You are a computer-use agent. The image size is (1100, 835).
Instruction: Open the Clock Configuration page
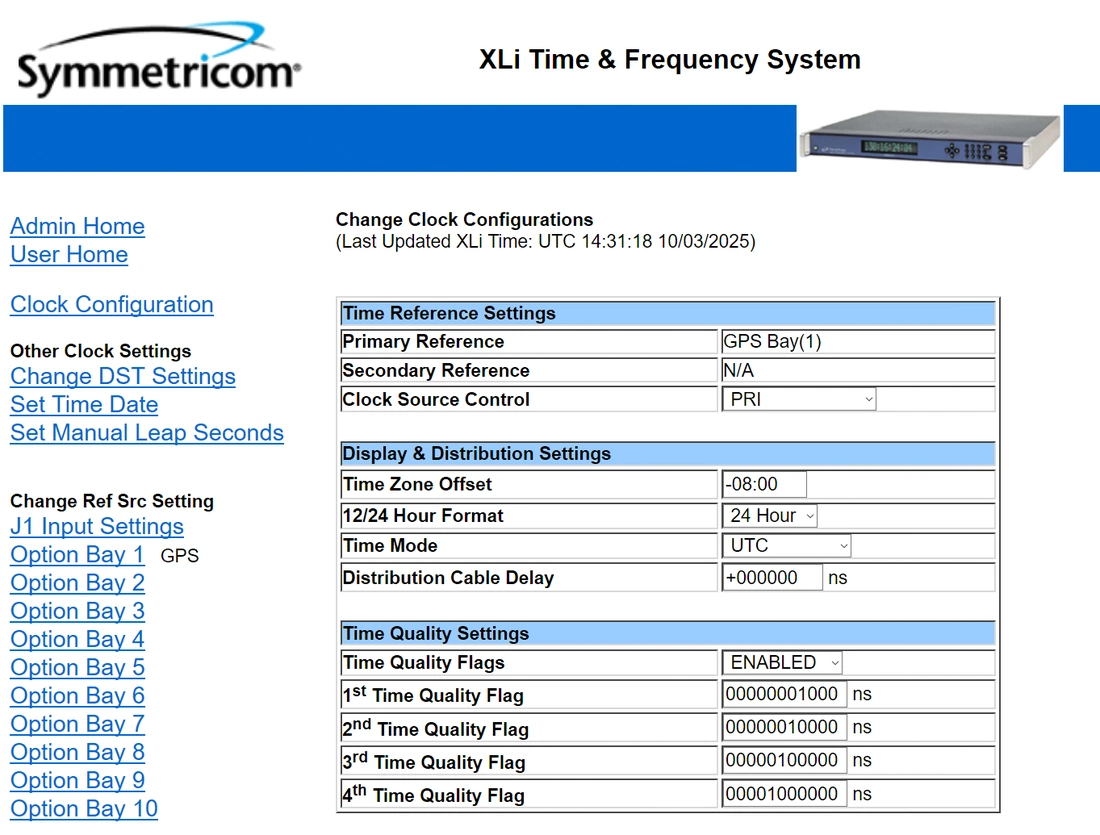pos(112,305)
